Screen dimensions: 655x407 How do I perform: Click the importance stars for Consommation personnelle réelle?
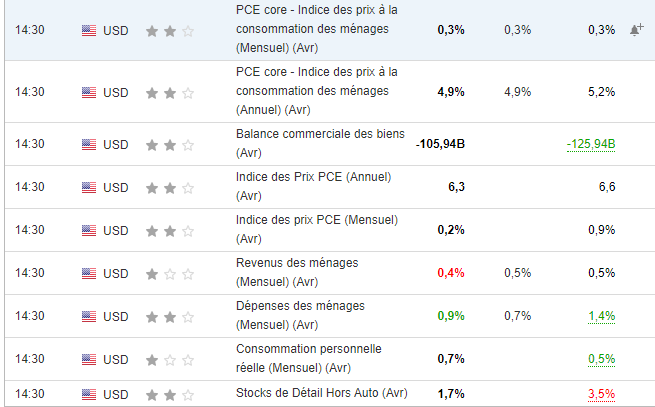tap(170, 359)
